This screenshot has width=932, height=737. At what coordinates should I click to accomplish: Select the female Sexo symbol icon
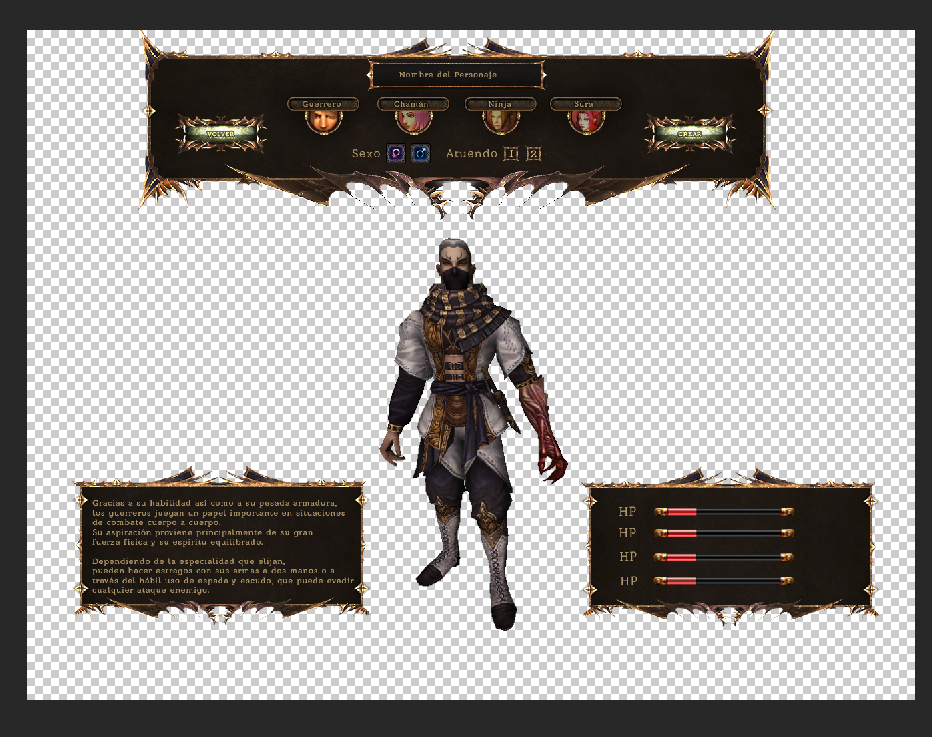pyautogui.click(x=396, y=153)
